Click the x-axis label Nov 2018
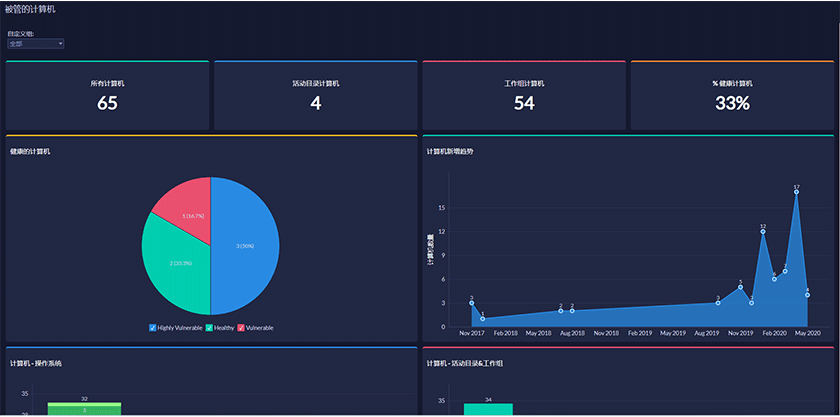The image size is (840, 417). [x=606, y=333]
